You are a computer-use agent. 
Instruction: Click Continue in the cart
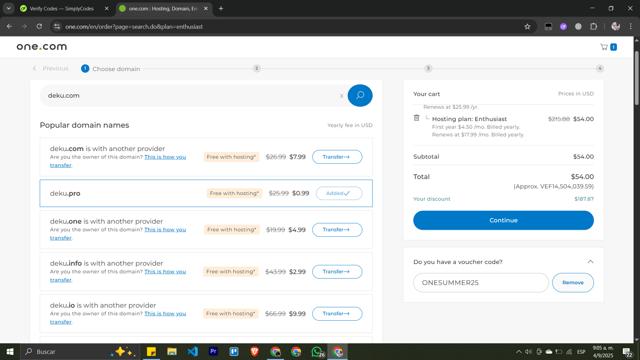(503, 220)
